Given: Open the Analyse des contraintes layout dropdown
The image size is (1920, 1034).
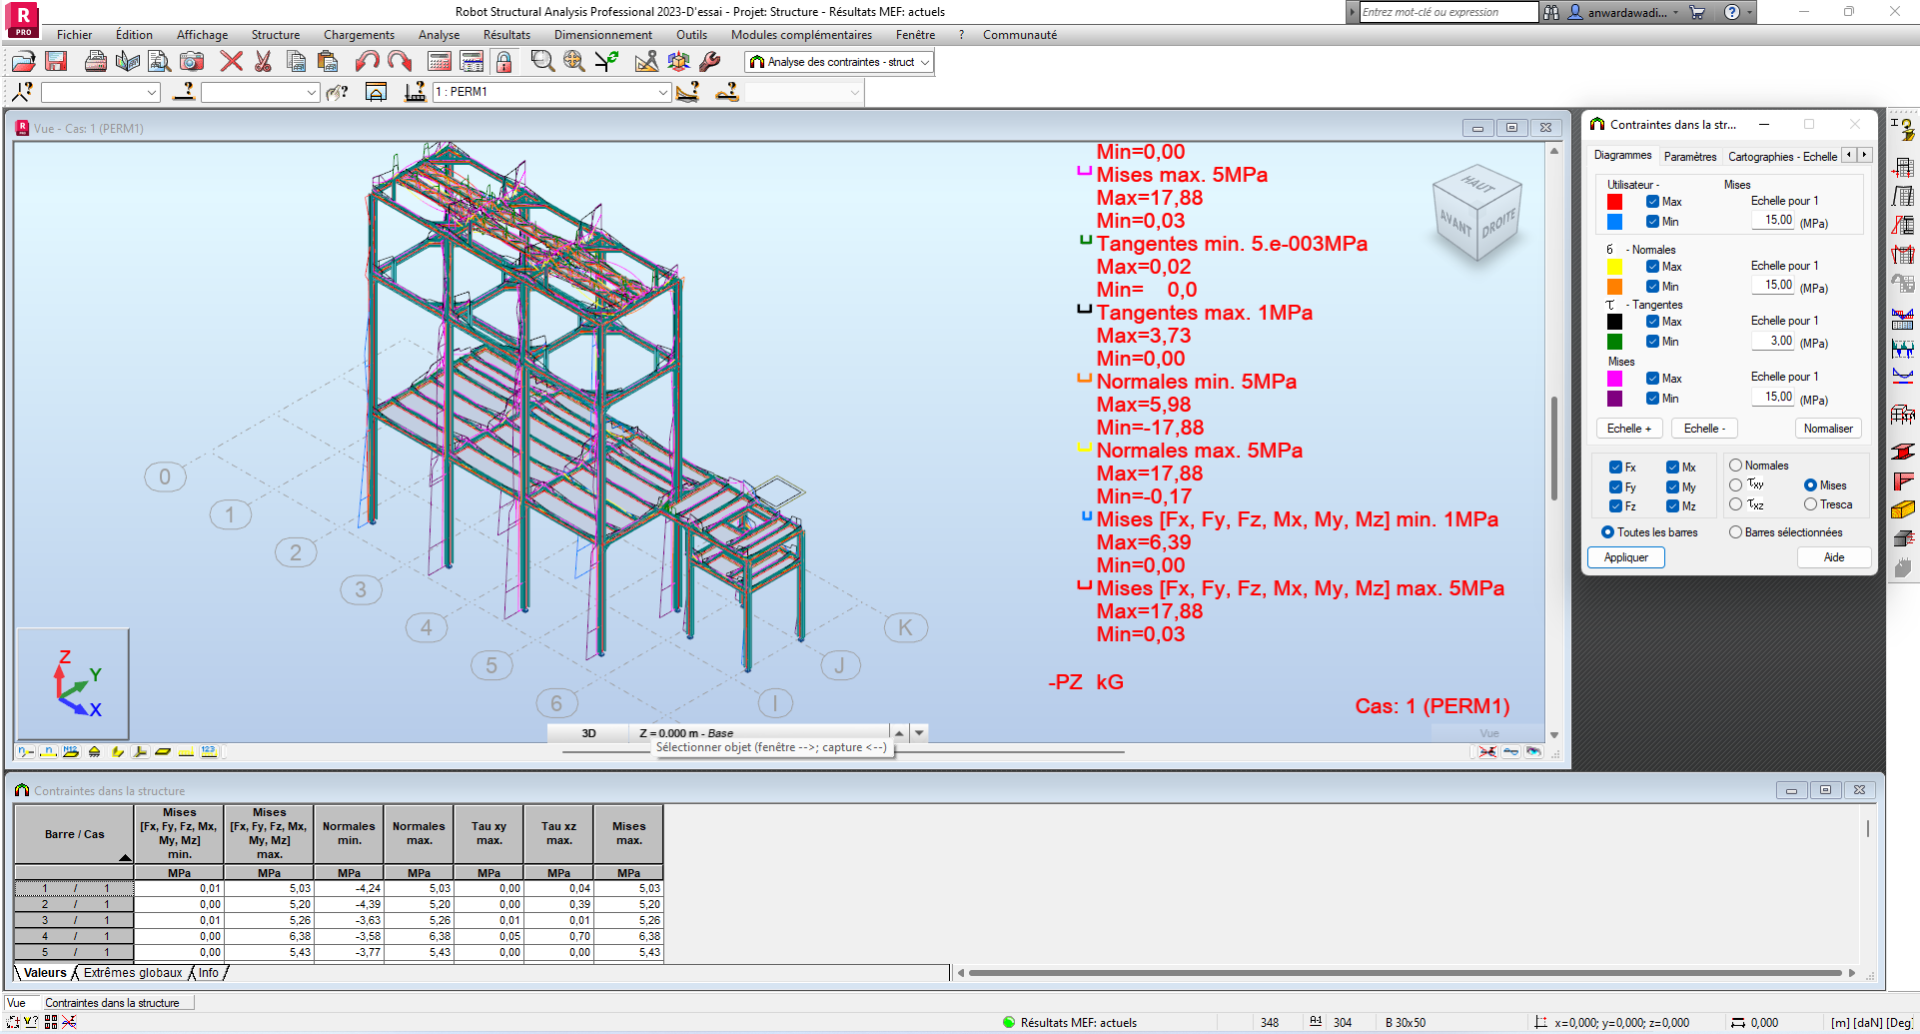Looking at the screenshot, I should pyautogui.click(x=925, y=62).
